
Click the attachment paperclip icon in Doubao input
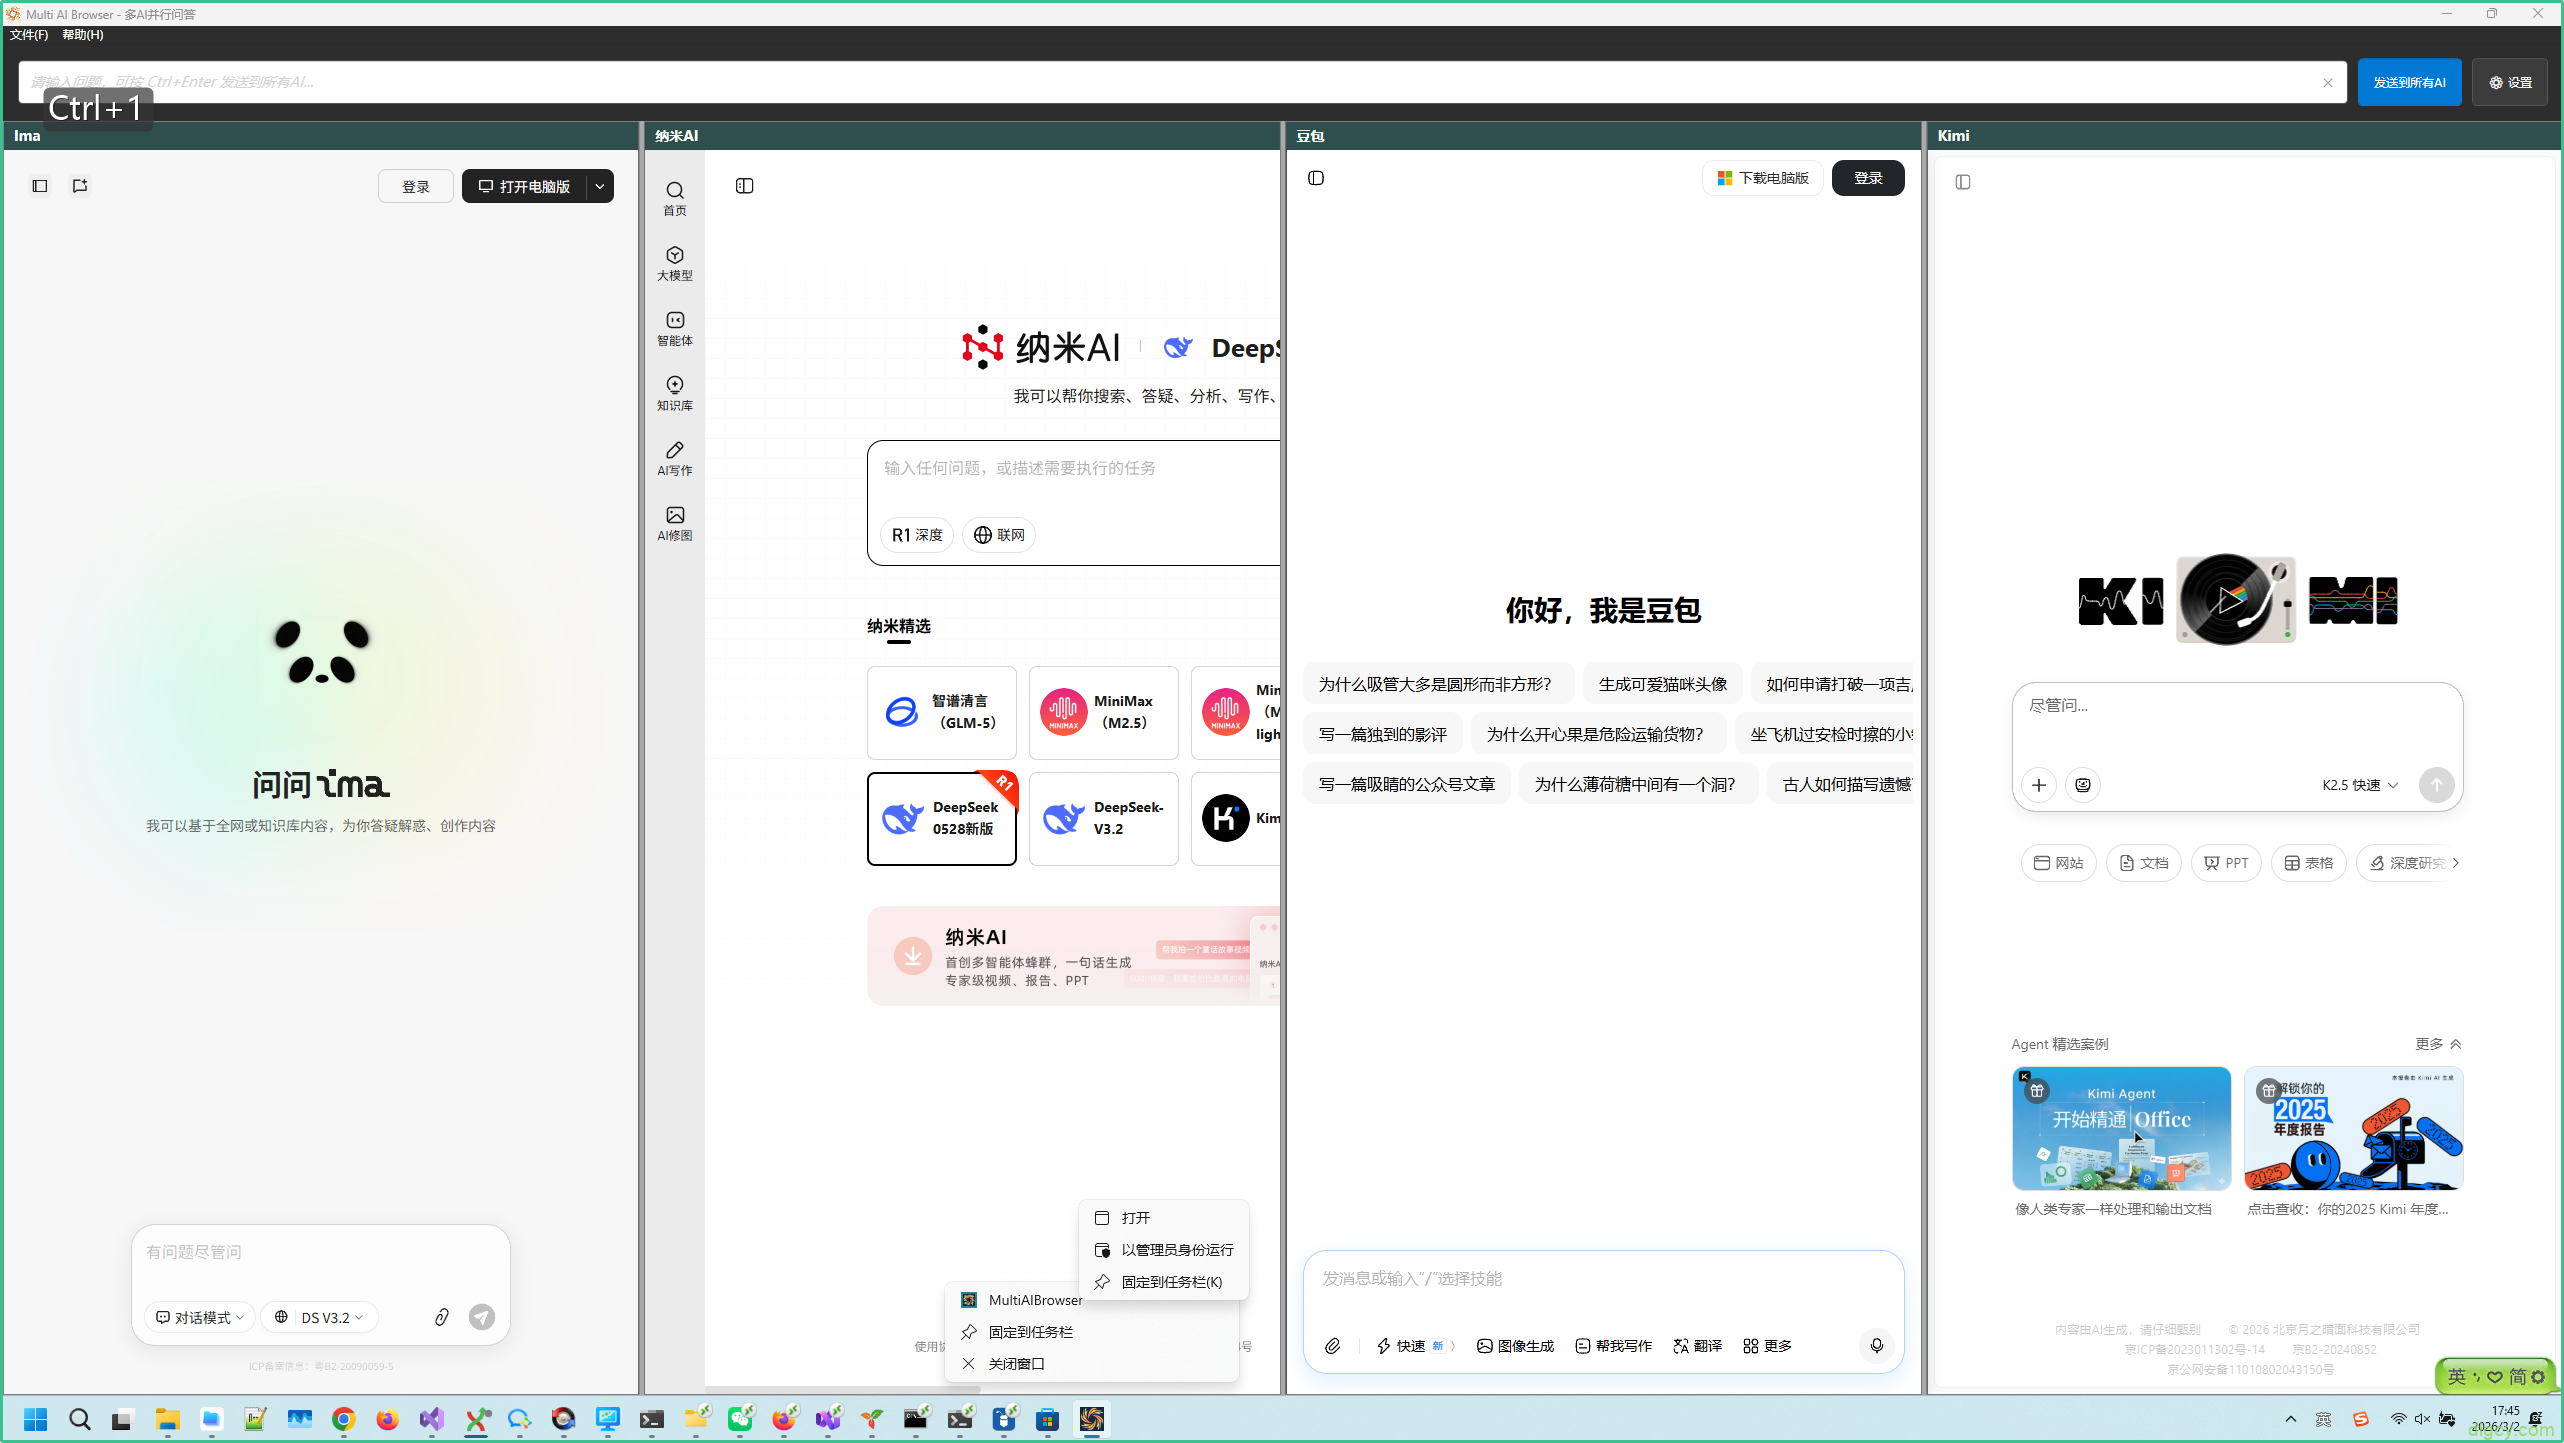click(x=1333, y=1346)
